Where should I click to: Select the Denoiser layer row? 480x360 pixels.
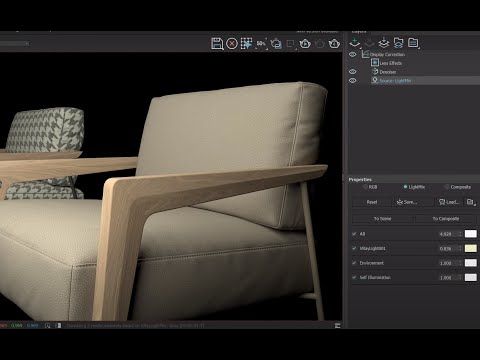425,72
